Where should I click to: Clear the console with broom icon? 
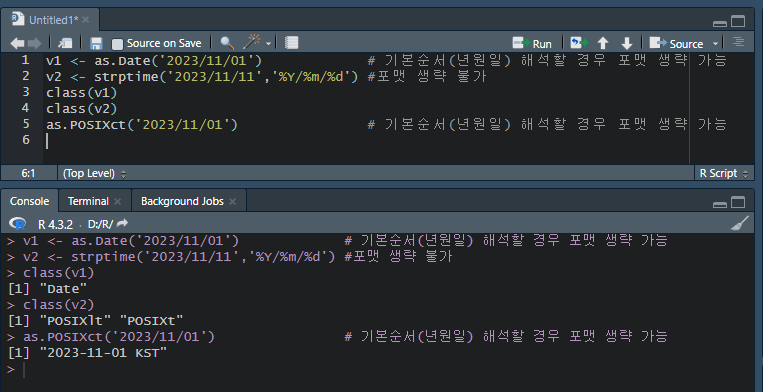point(740,224)
